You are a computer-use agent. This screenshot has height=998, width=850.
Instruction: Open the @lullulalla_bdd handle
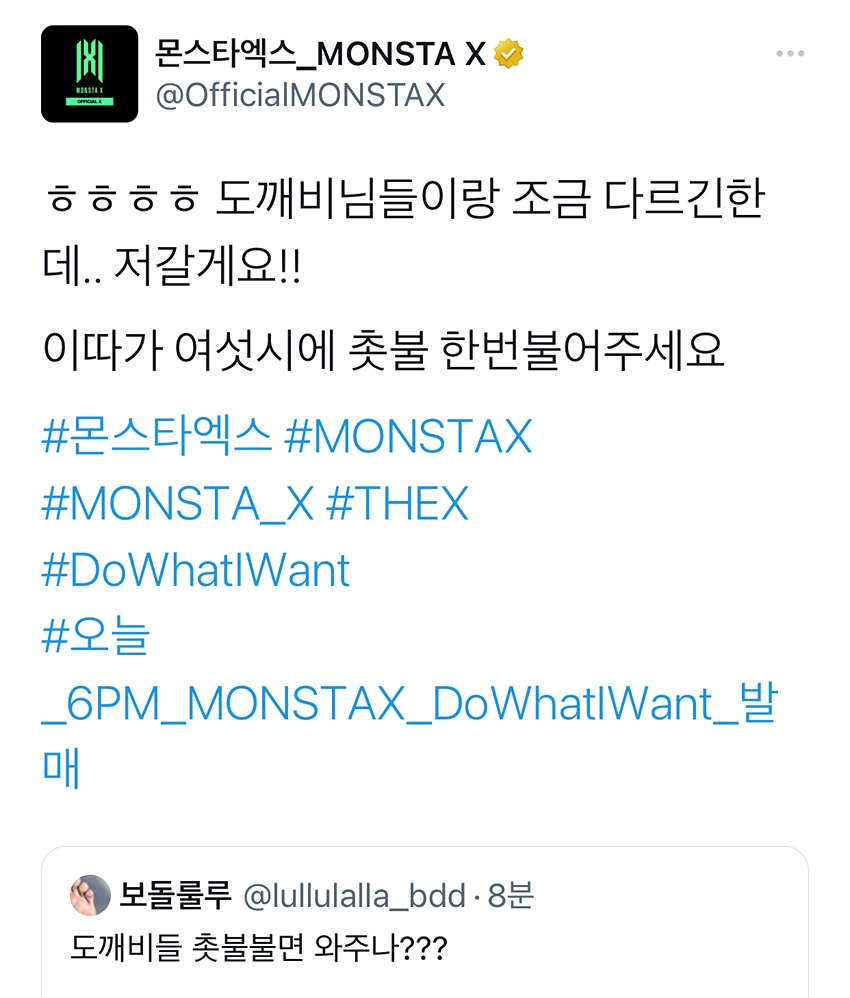(355, 896)
